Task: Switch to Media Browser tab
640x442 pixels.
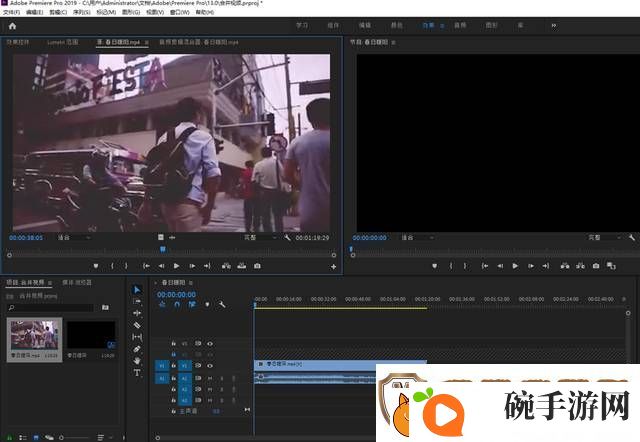Action: pos(77,282)
